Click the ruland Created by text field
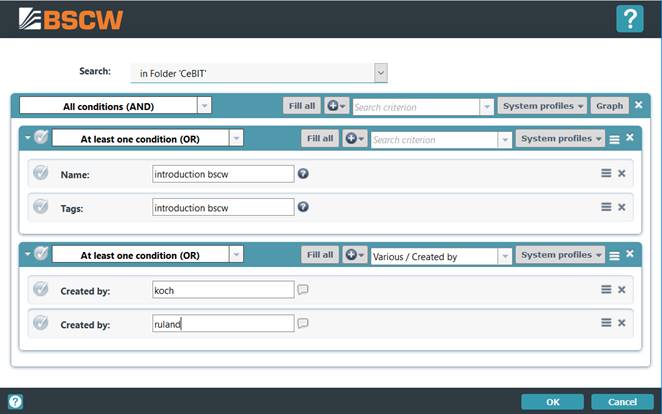 (223, 323)
